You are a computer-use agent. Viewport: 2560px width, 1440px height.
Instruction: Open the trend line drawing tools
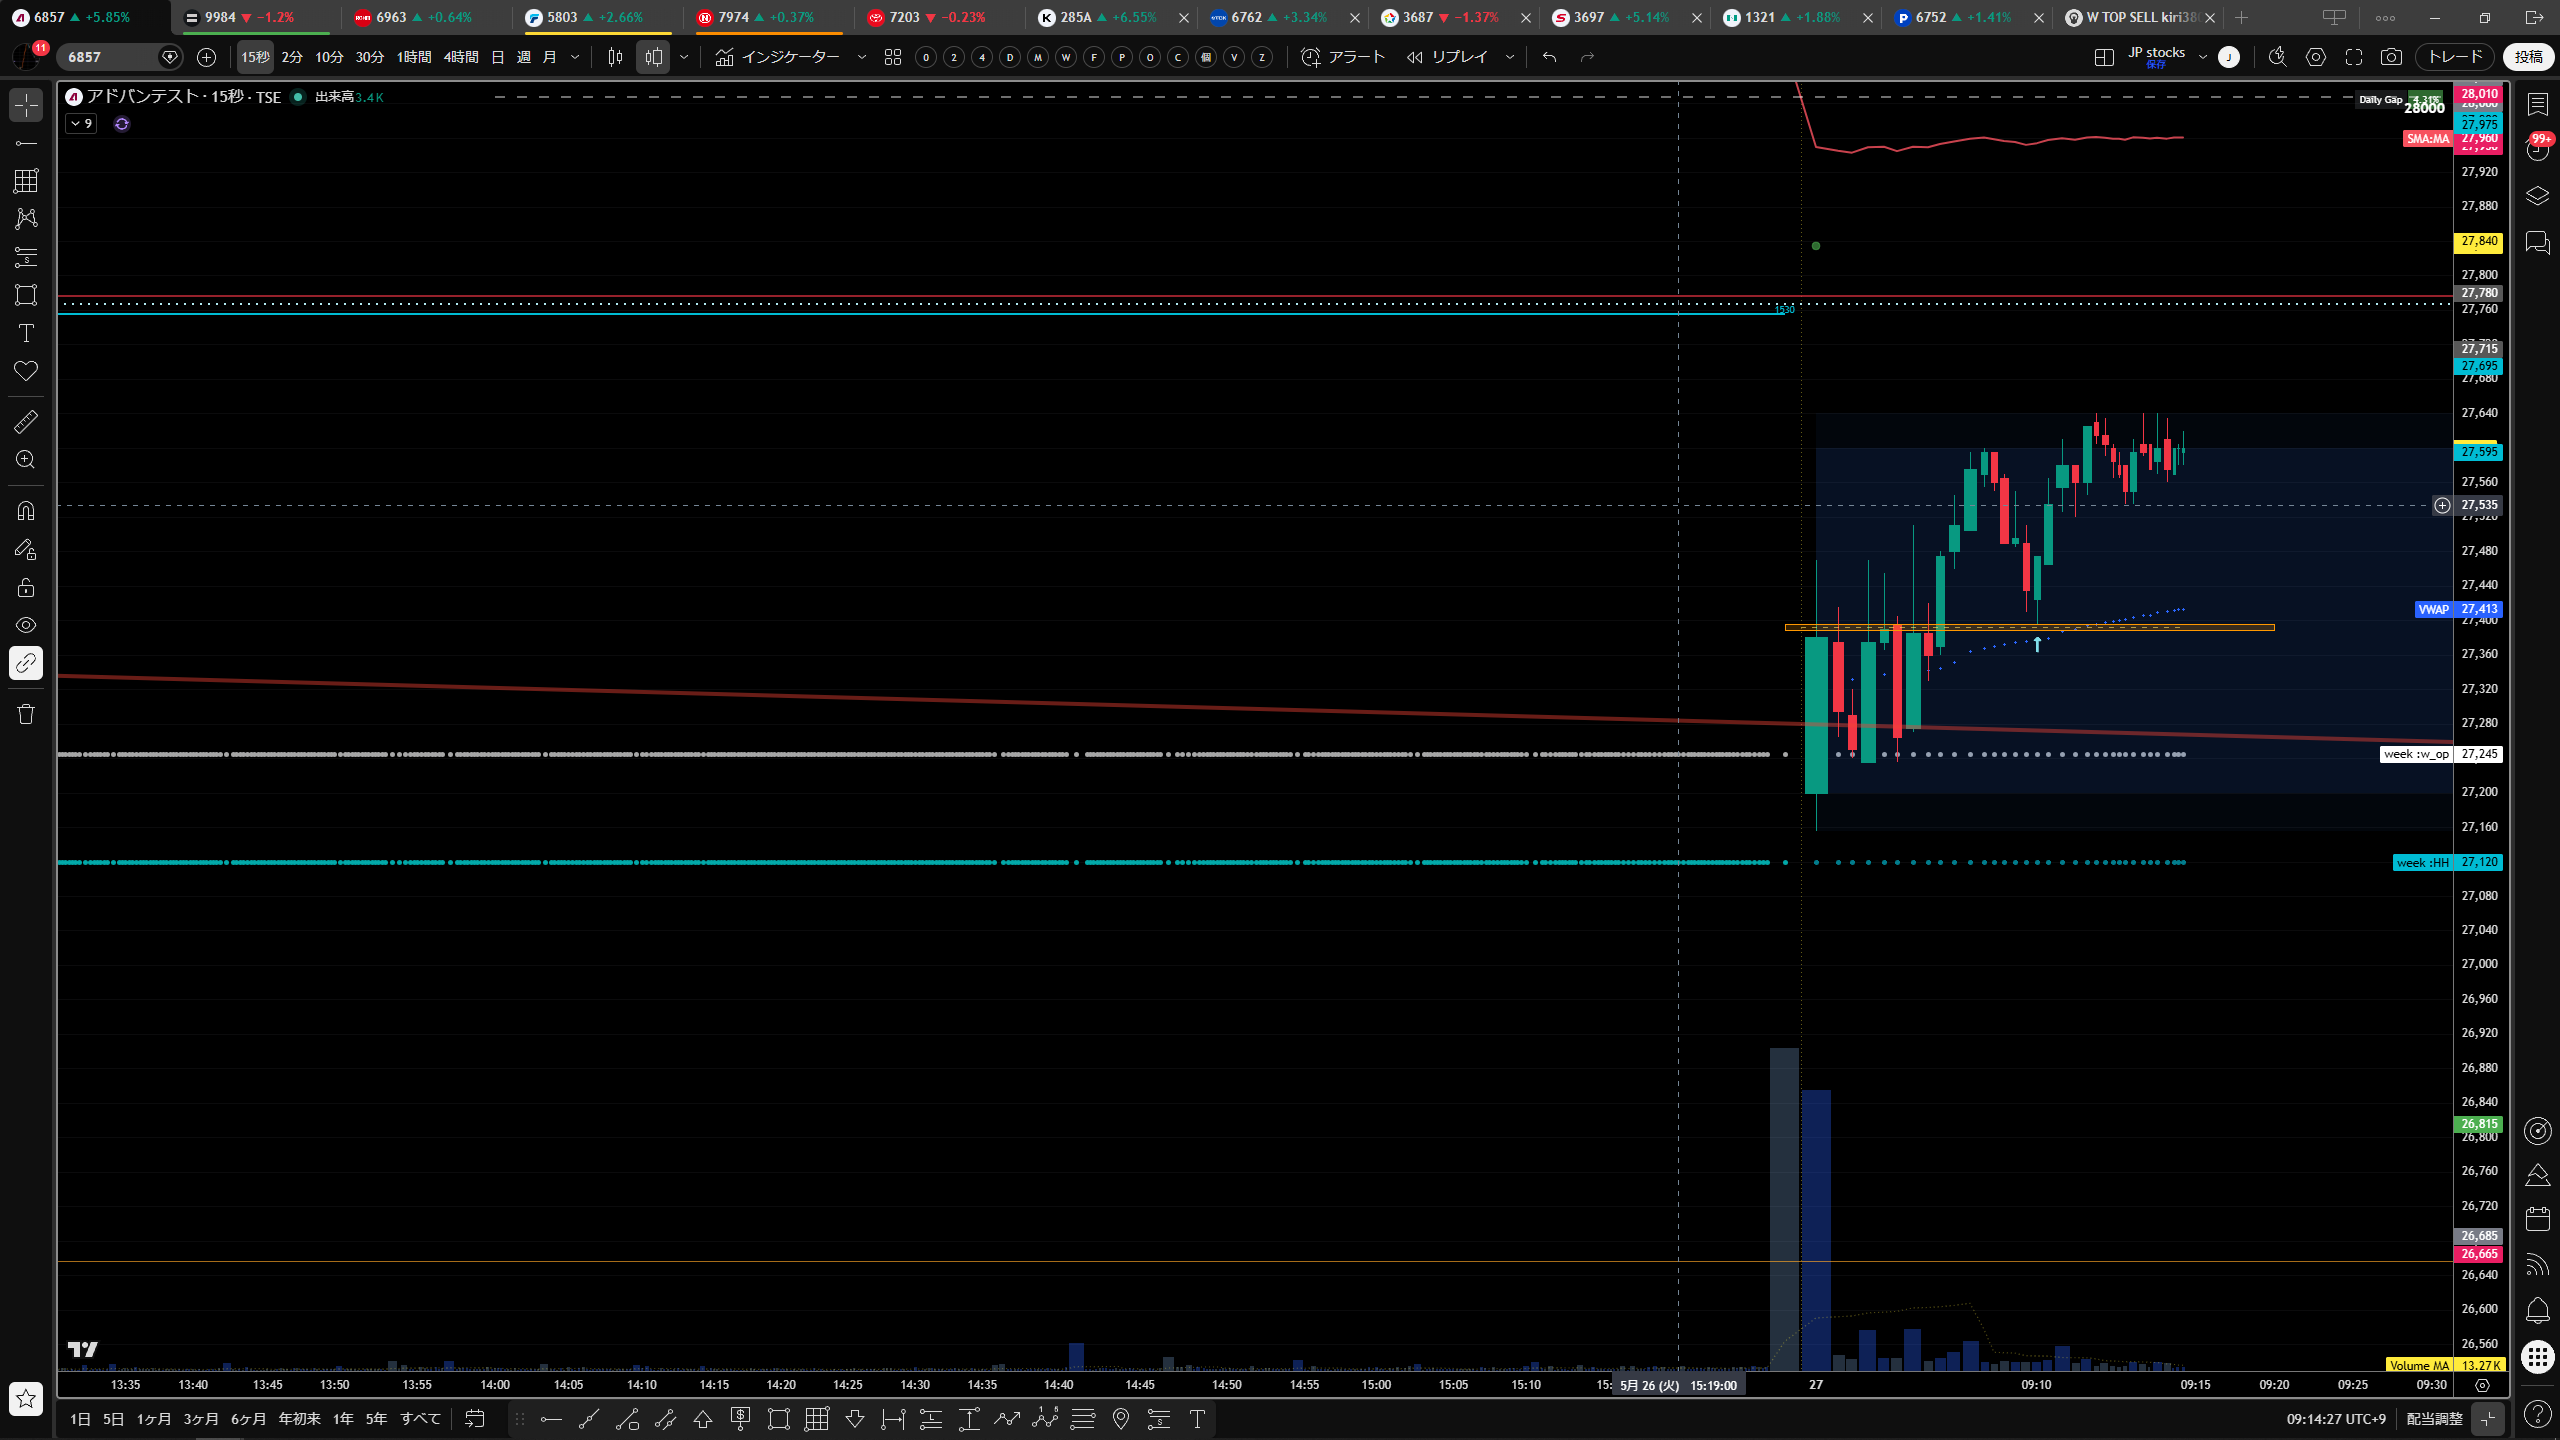point(26,143)
